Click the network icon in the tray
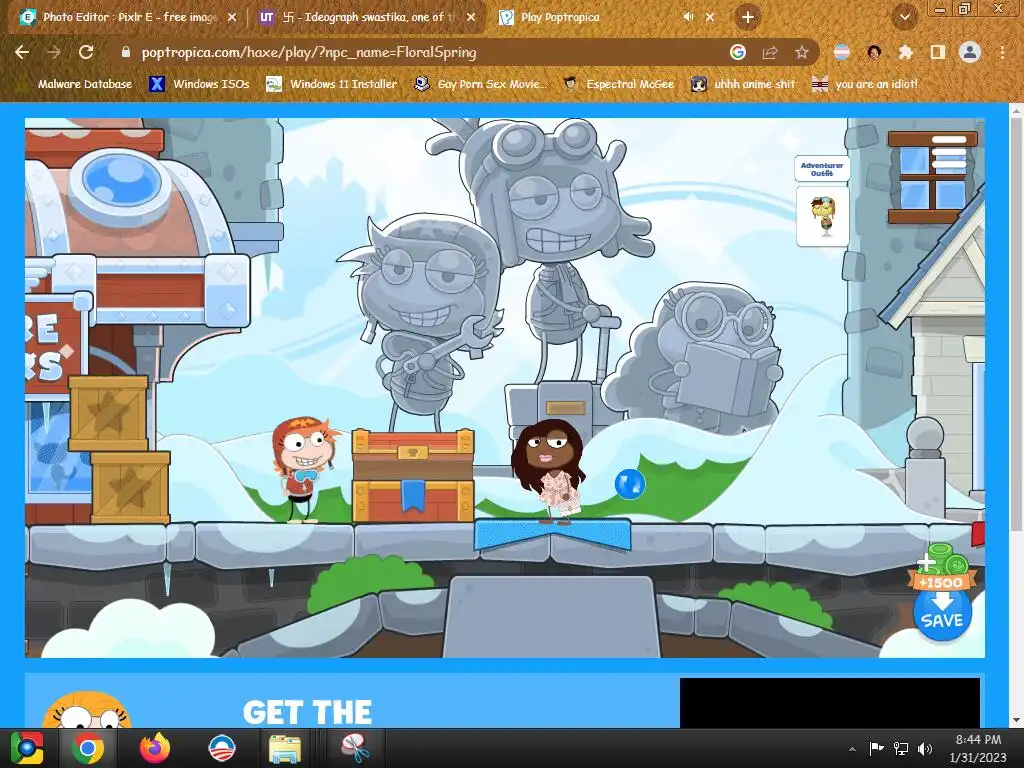Viewport: 1024px width, 768px height. 901,748
